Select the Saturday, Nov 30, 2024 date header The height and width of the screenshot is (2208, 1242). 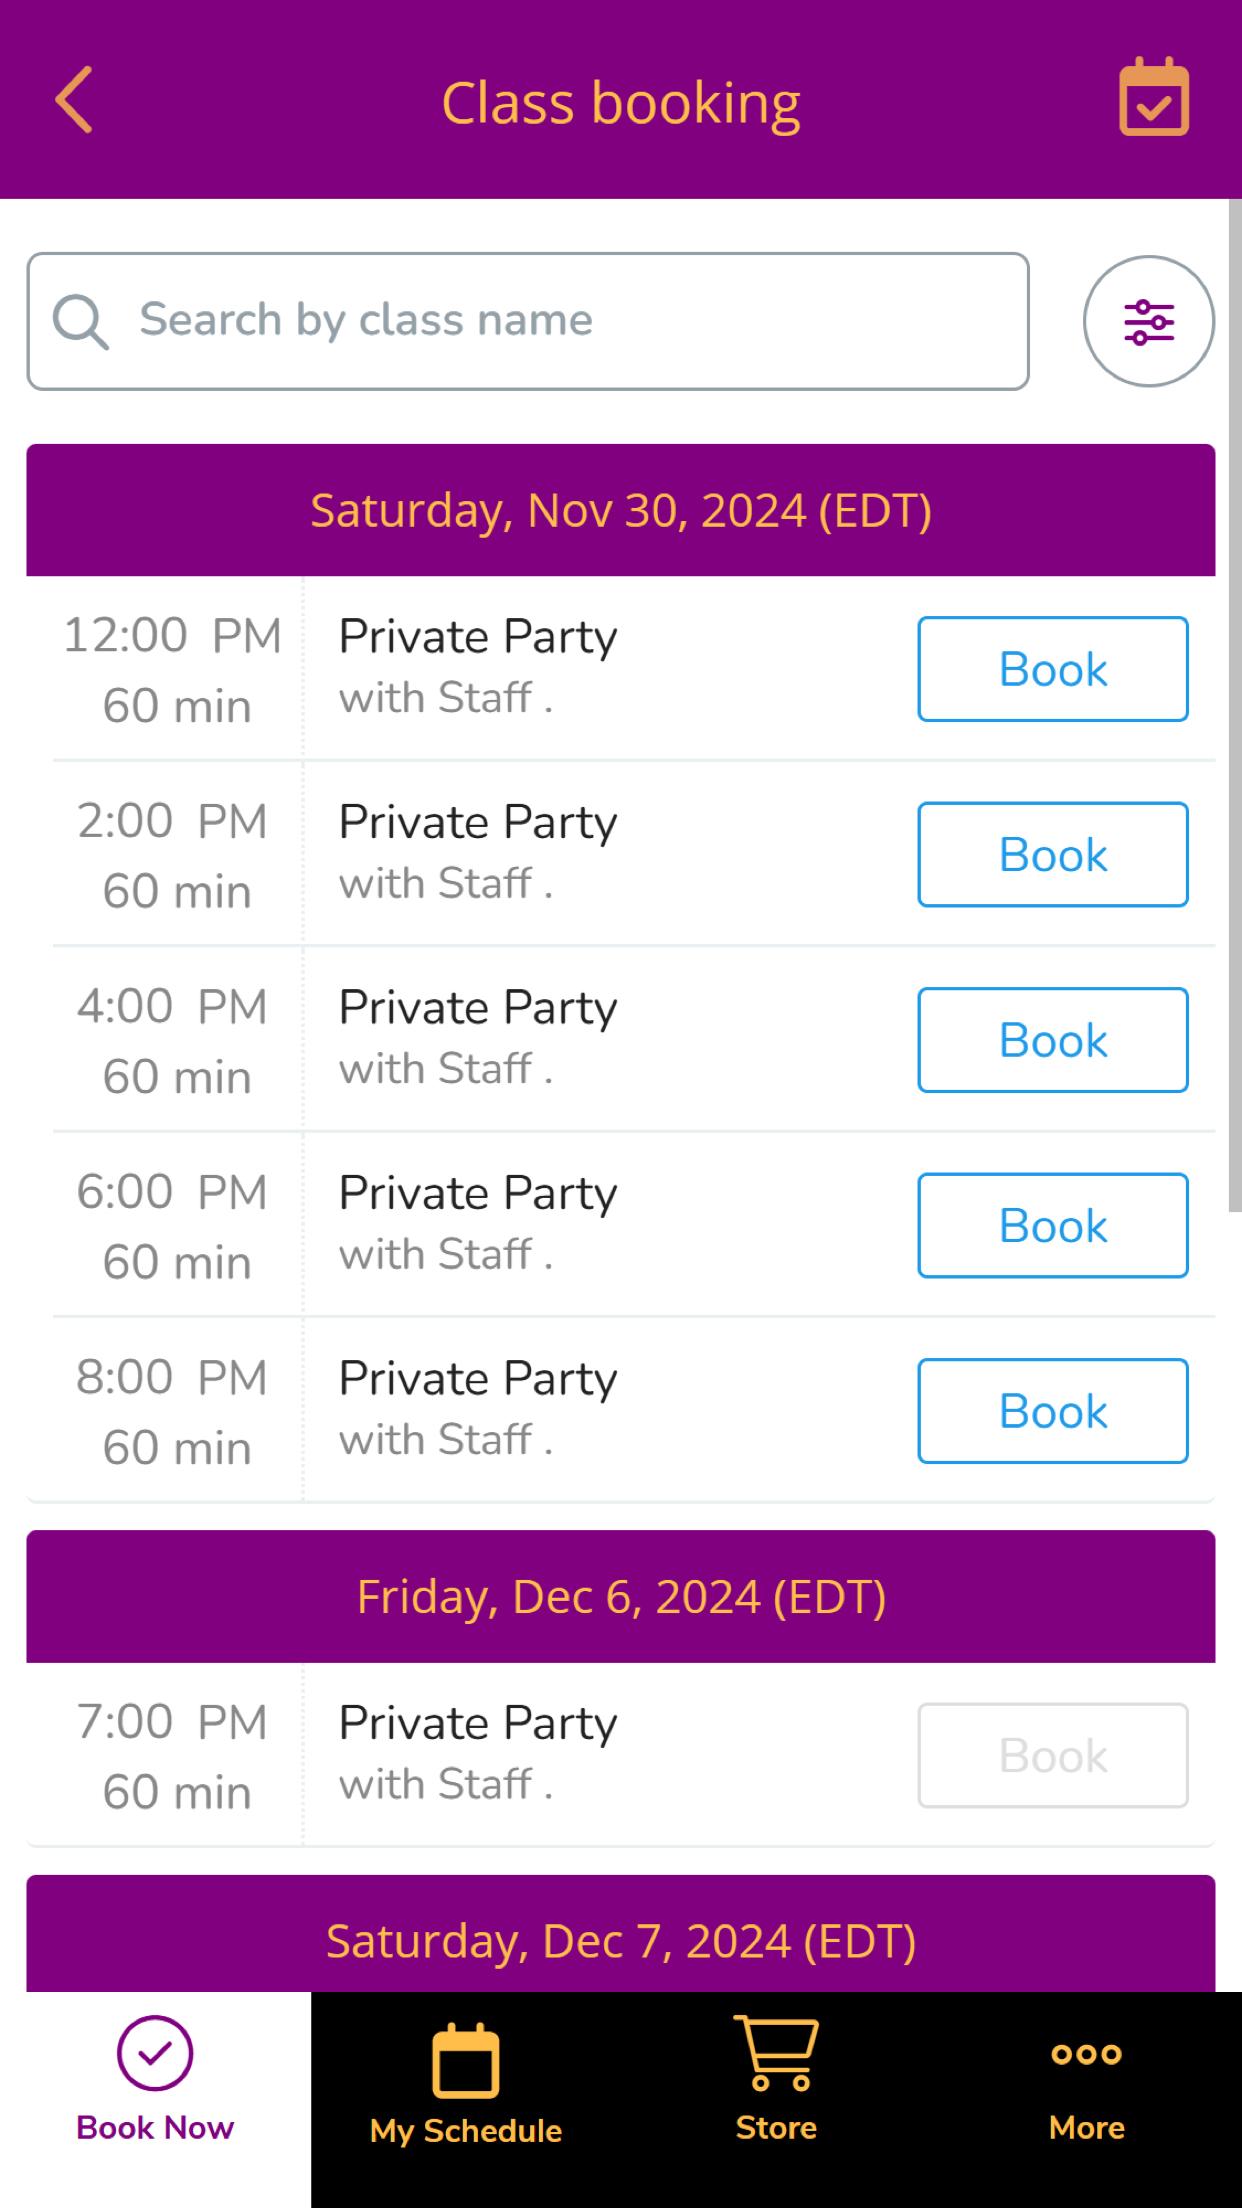(621, 510)
